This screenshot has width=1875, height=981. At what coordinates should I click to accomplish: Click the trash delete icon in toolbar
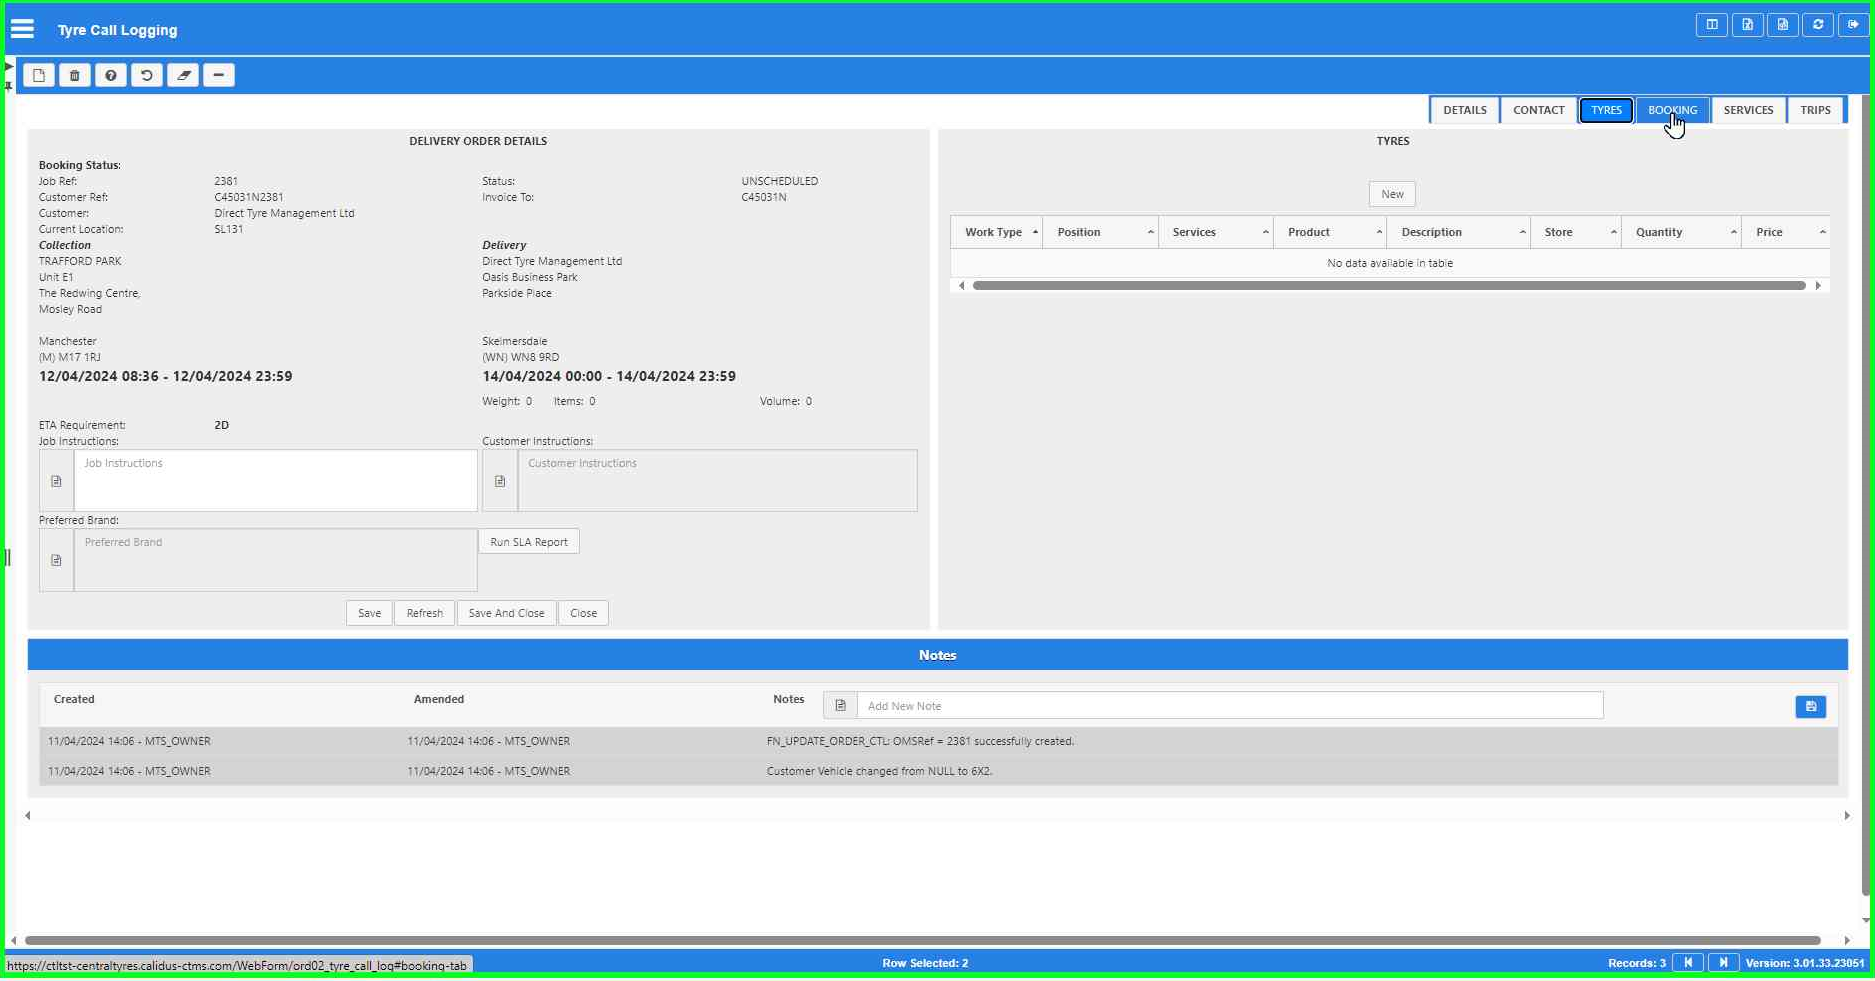tap(75, 75)
